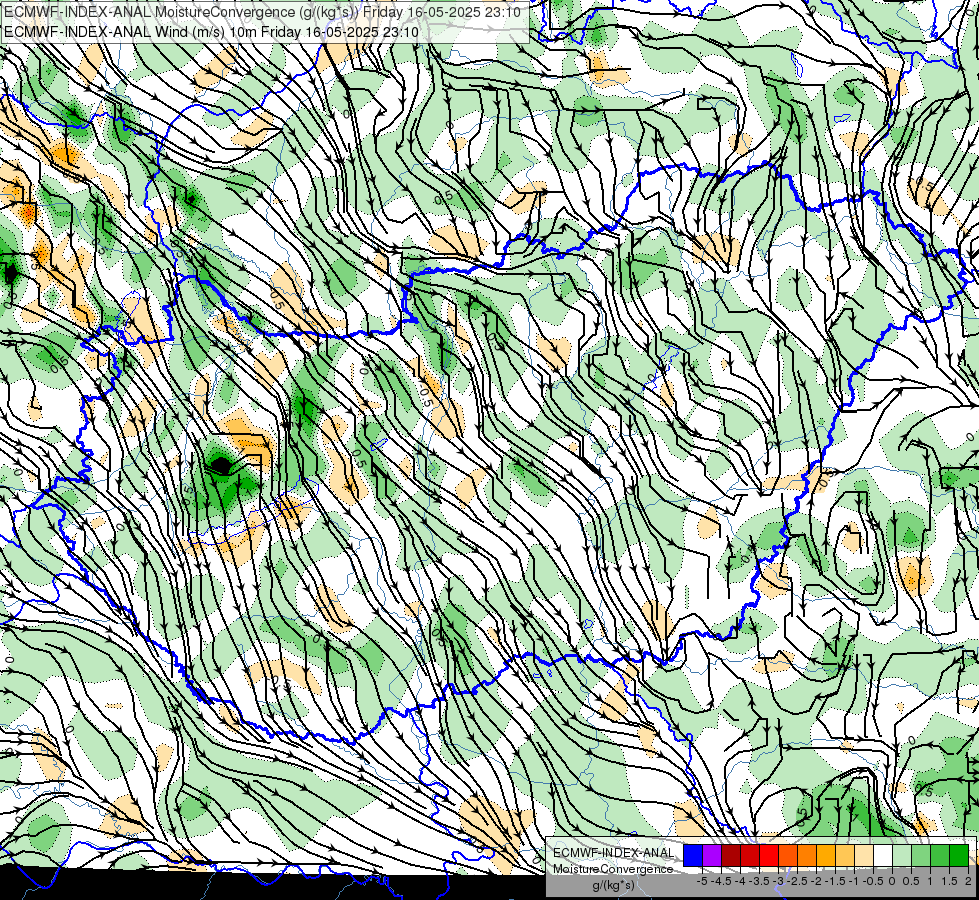Screen dimensions: 979x900
Task: Click the dark red swatch between -4.5 and -4
Action: [x=731, y=855]
